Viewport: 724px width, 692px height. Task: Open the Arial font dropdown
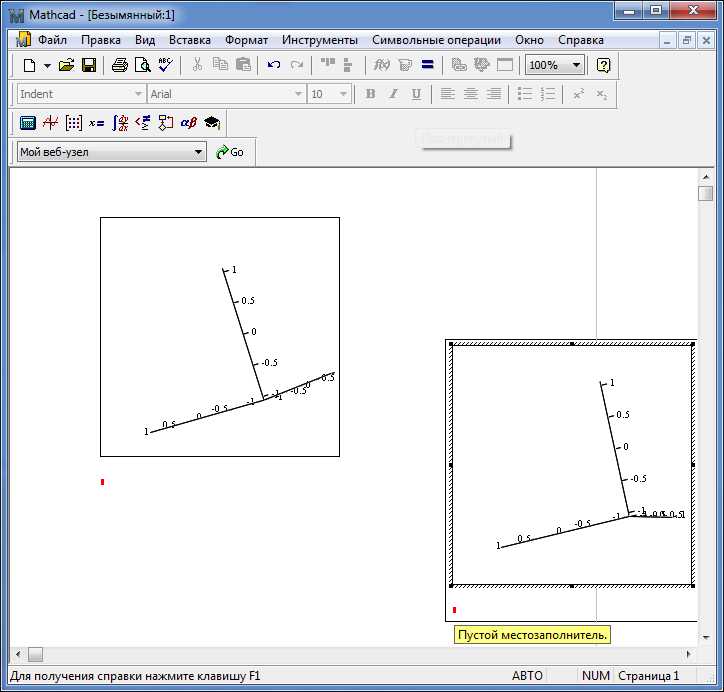click(298, 94)
